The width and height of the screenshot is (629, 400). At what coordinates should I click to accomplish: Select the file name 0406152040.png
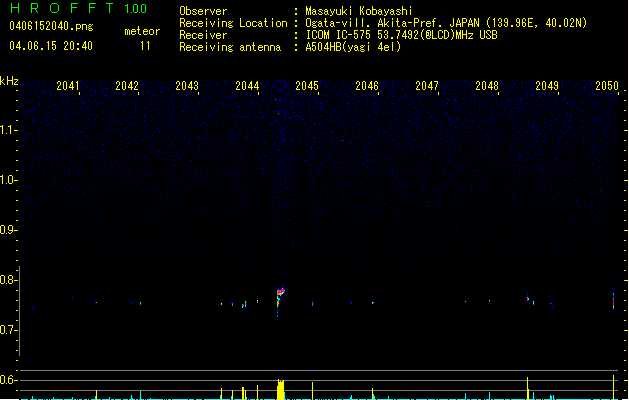[x=51, y=26]
